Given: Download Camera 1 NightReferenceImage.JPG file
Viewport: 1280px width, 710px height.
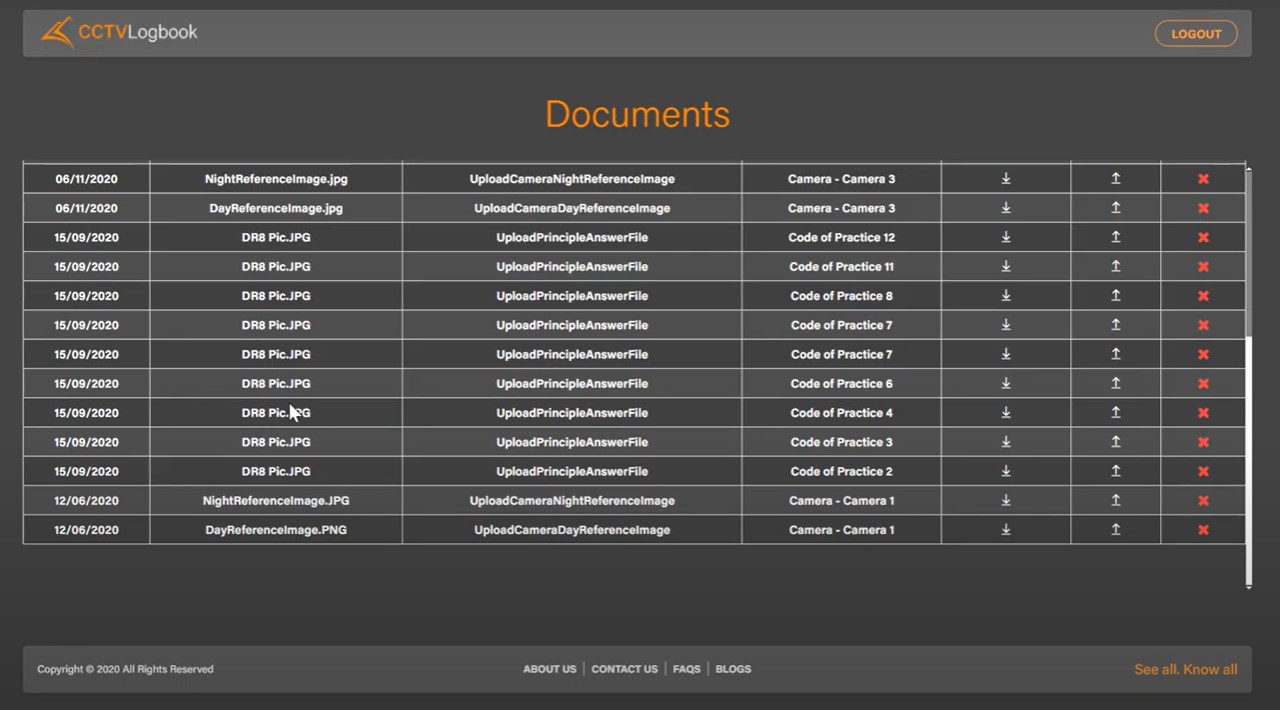Looking at the screenshot, I should point(1006,500).
